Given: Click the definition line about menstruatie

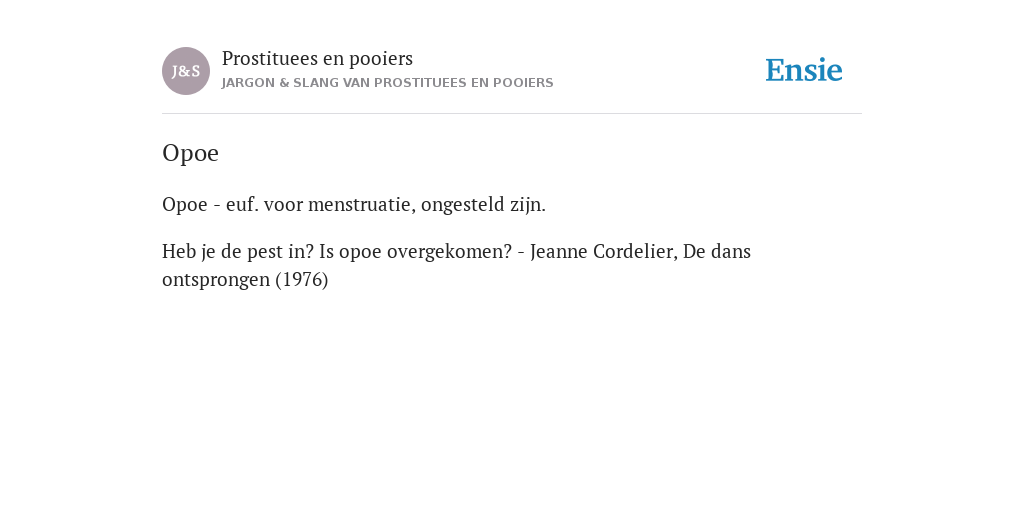Looking at the screenshot, I should (354, 204).
